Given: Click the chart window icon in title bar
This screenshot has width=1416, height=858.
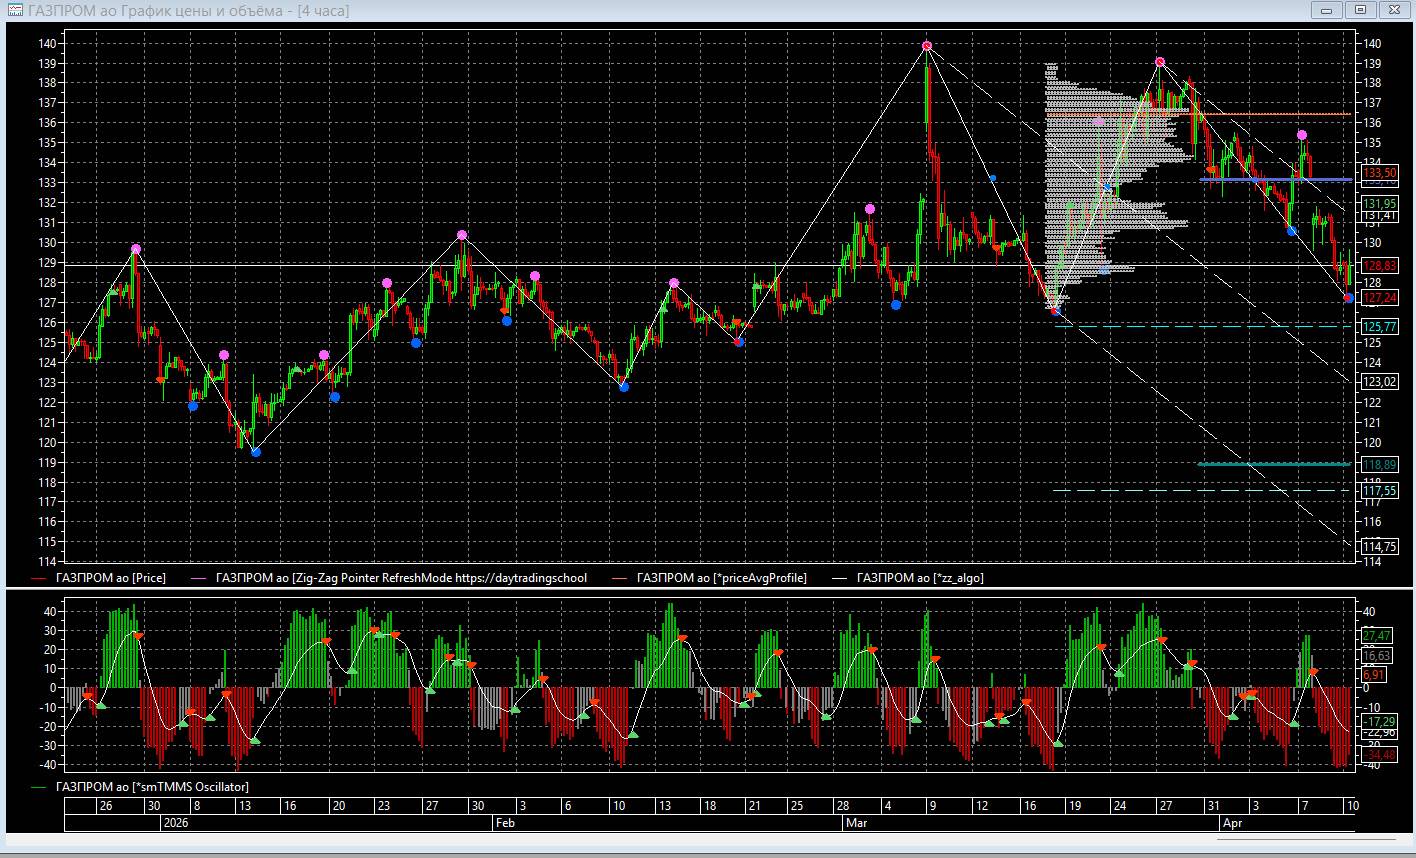Looking at the screenshot, I should (x=14, y=10).
